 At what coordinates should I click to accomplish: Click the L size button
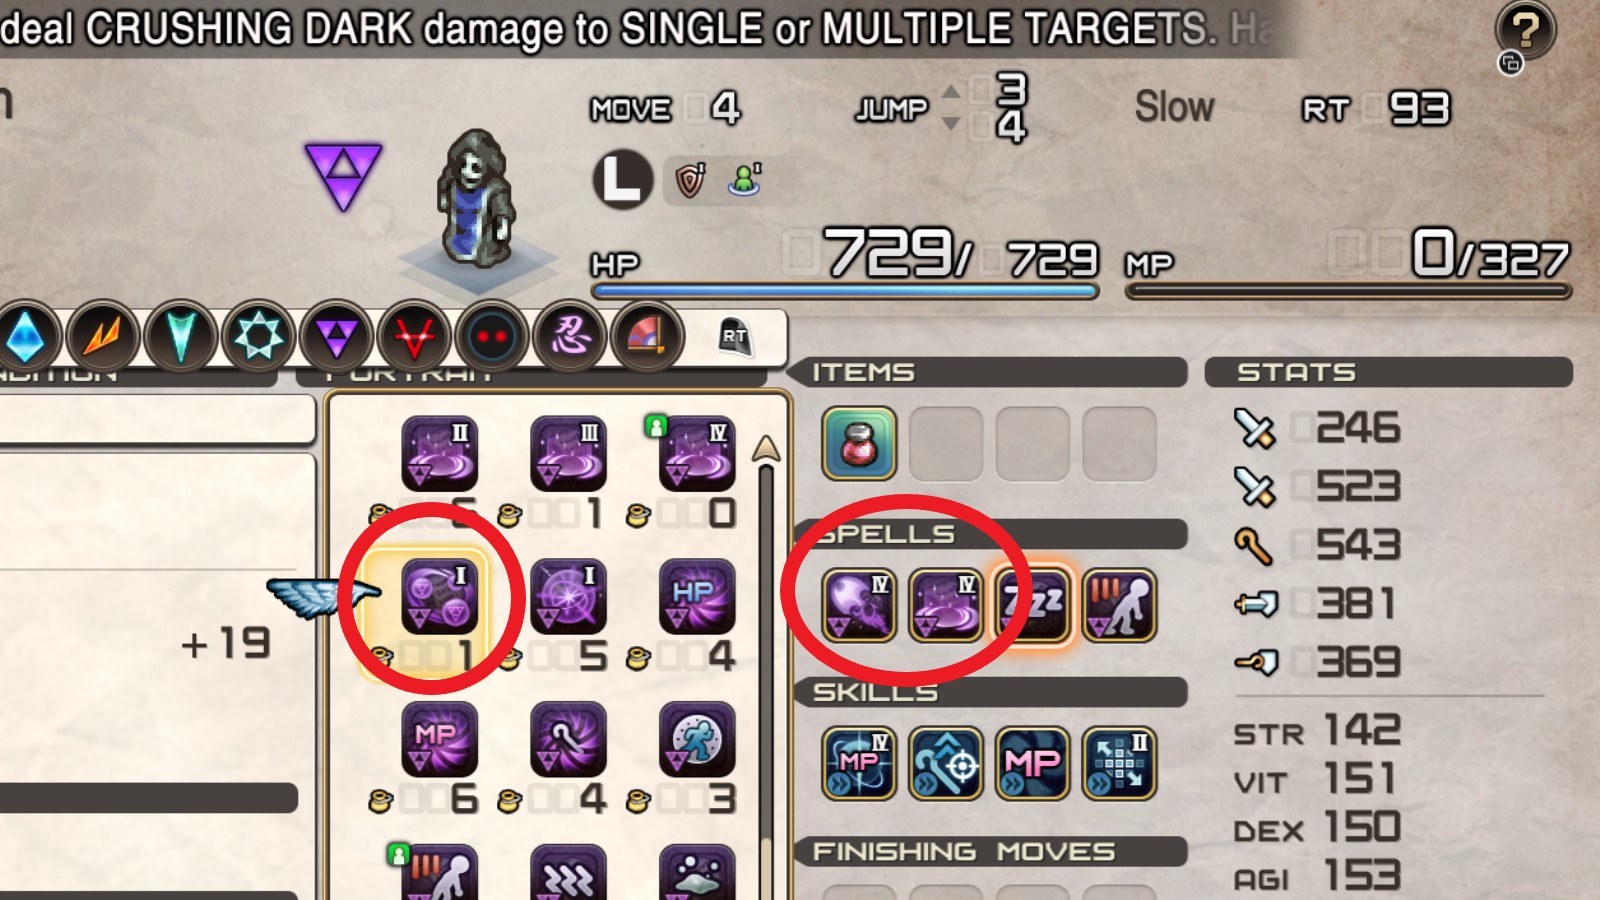(622, 181)
